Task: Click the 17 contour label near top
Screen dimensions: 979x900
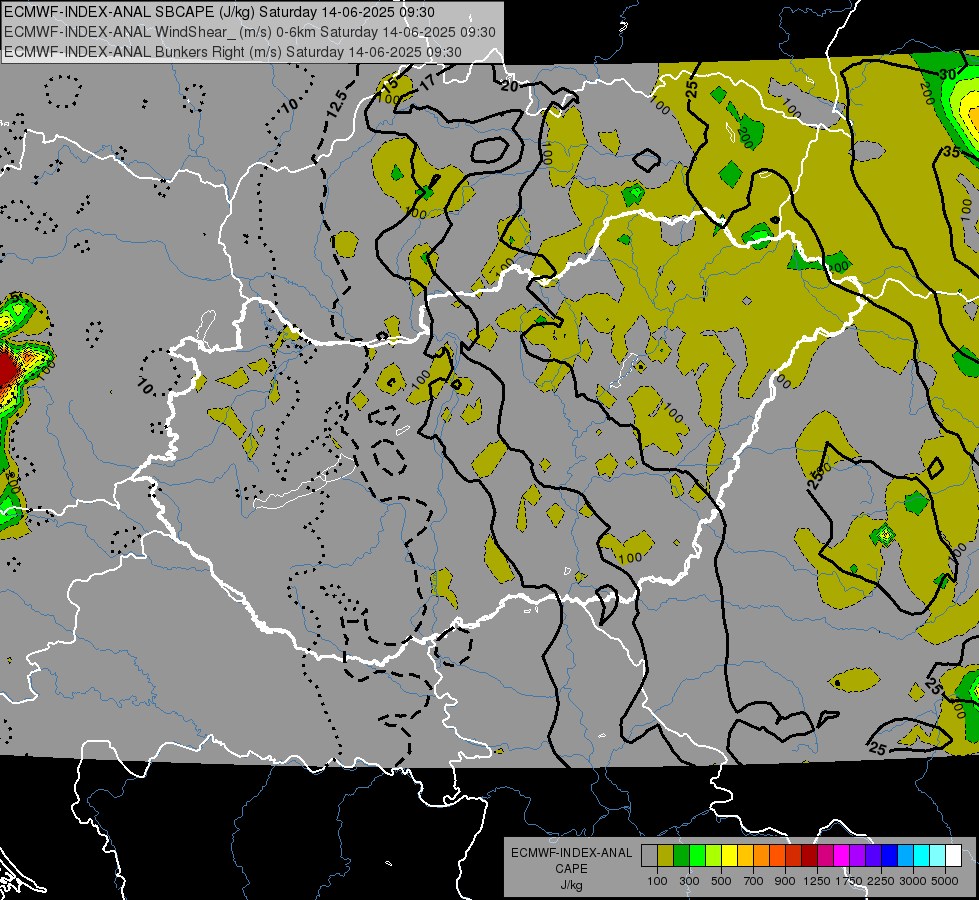Action: click(427, 81)
